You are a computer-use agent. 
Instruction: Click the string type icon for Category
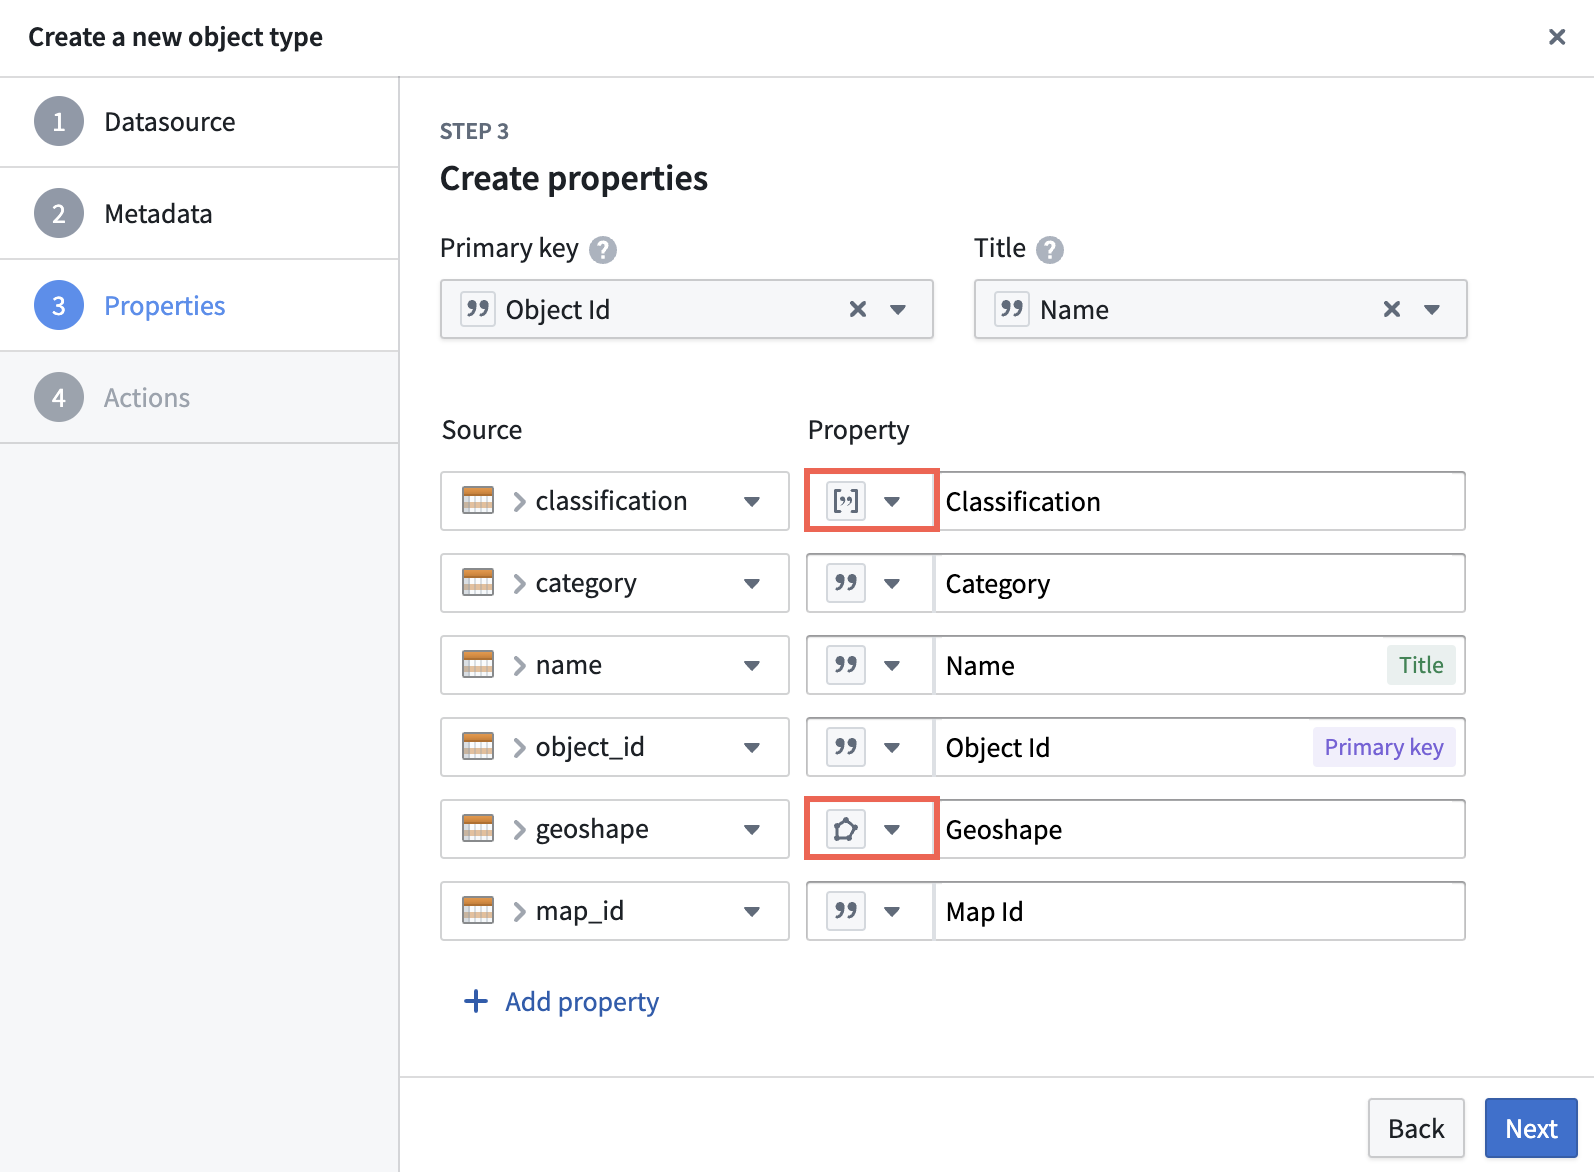pyautogui.click(x=846, y=583)
